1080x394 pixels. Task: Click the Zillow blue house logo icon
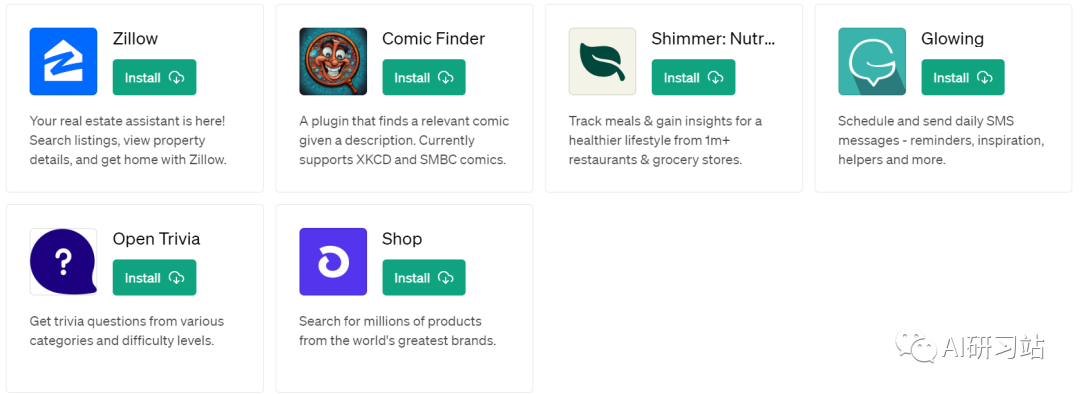pyautogui.click(x=63, y=61)
